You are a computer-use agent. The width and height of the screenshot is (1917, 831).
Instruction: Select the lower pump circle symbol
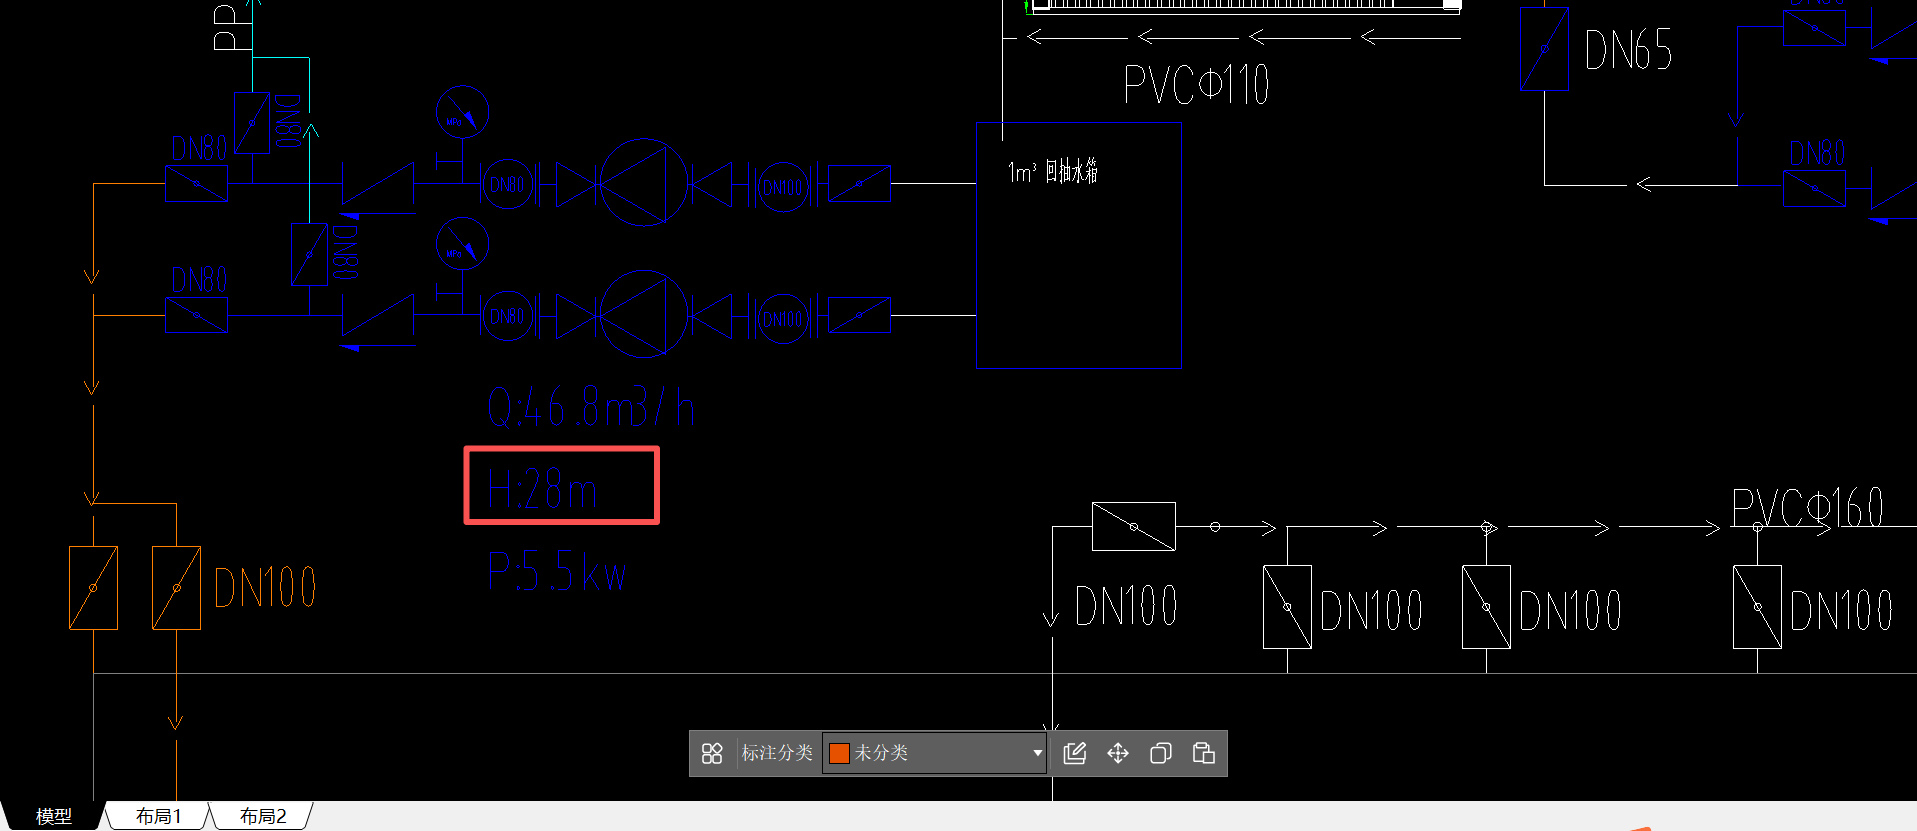click(644, 314)
